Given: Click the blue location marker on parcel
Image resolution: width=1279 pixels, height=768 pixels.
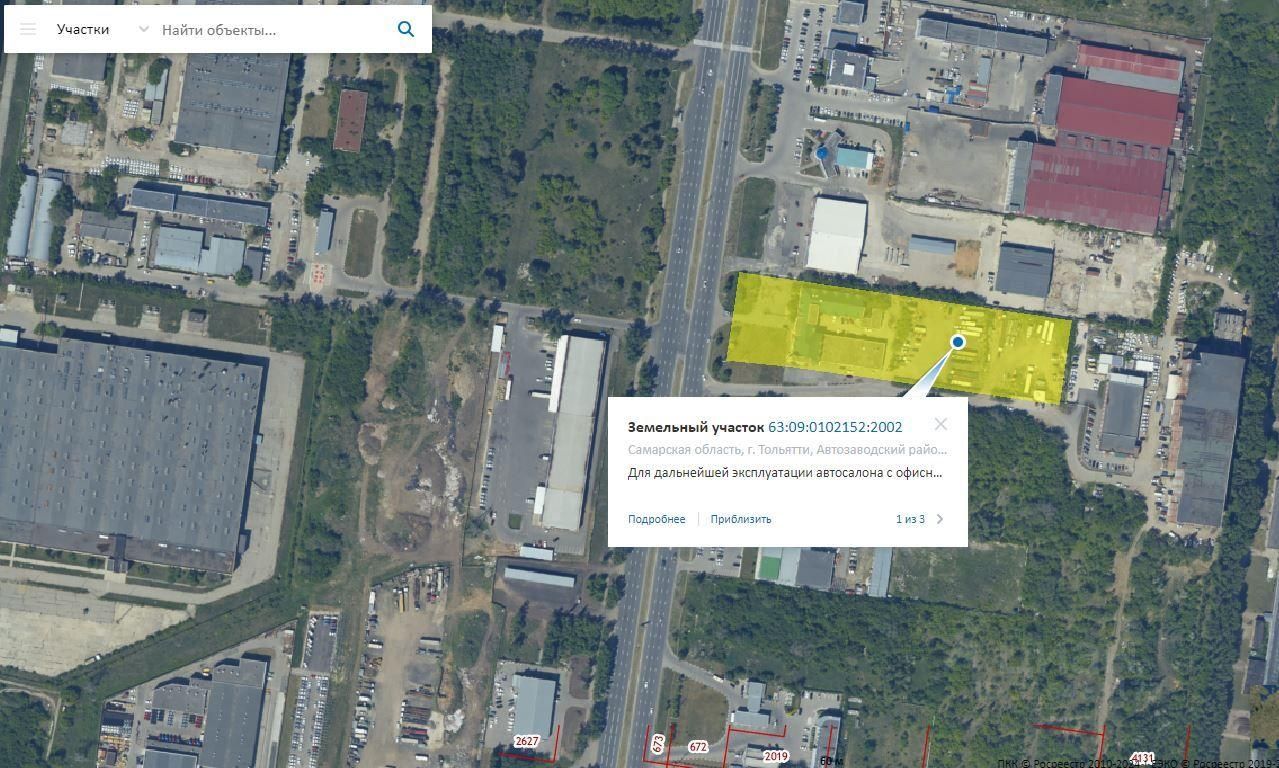Looking at the screenshot, I should [957, 342].
